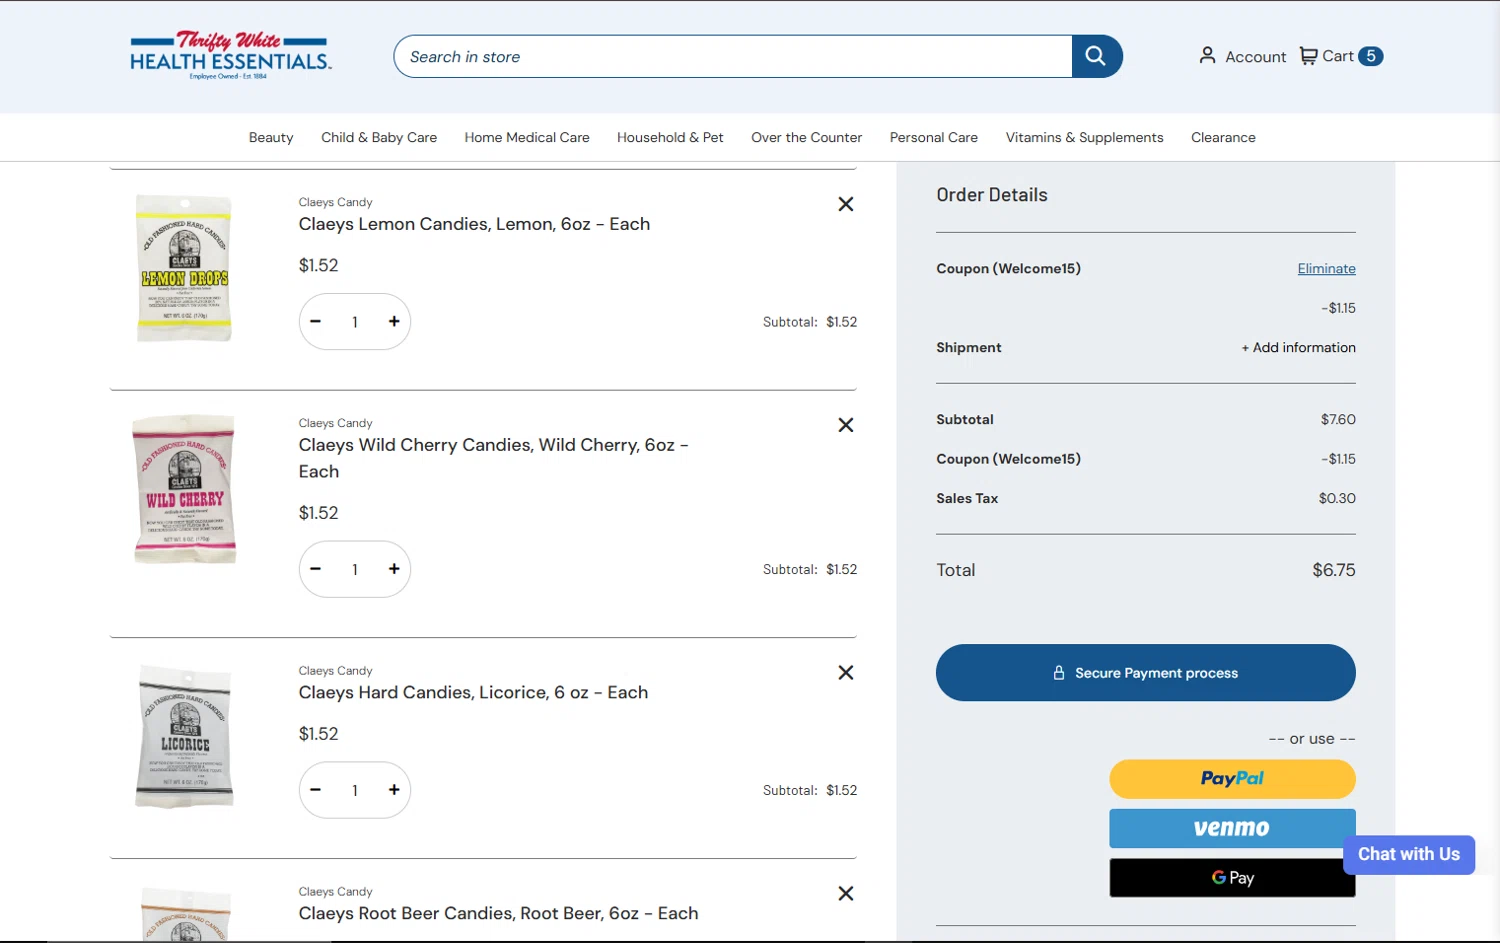Click the Secure Payment process button
This screenshot has height=943, width=1500.
(x=1146, y=673)
